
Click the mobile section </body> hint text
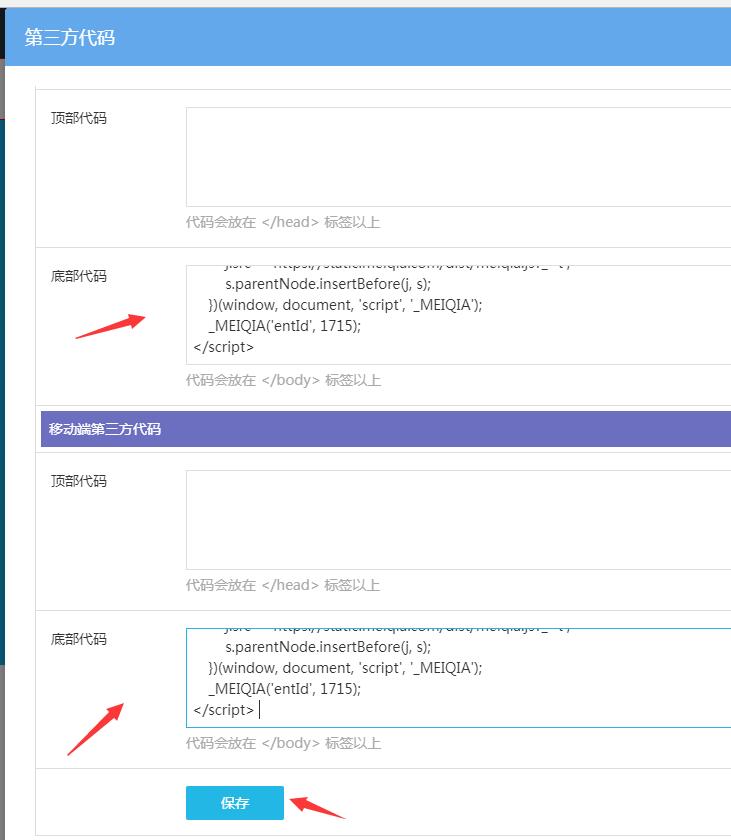point(283,742)
